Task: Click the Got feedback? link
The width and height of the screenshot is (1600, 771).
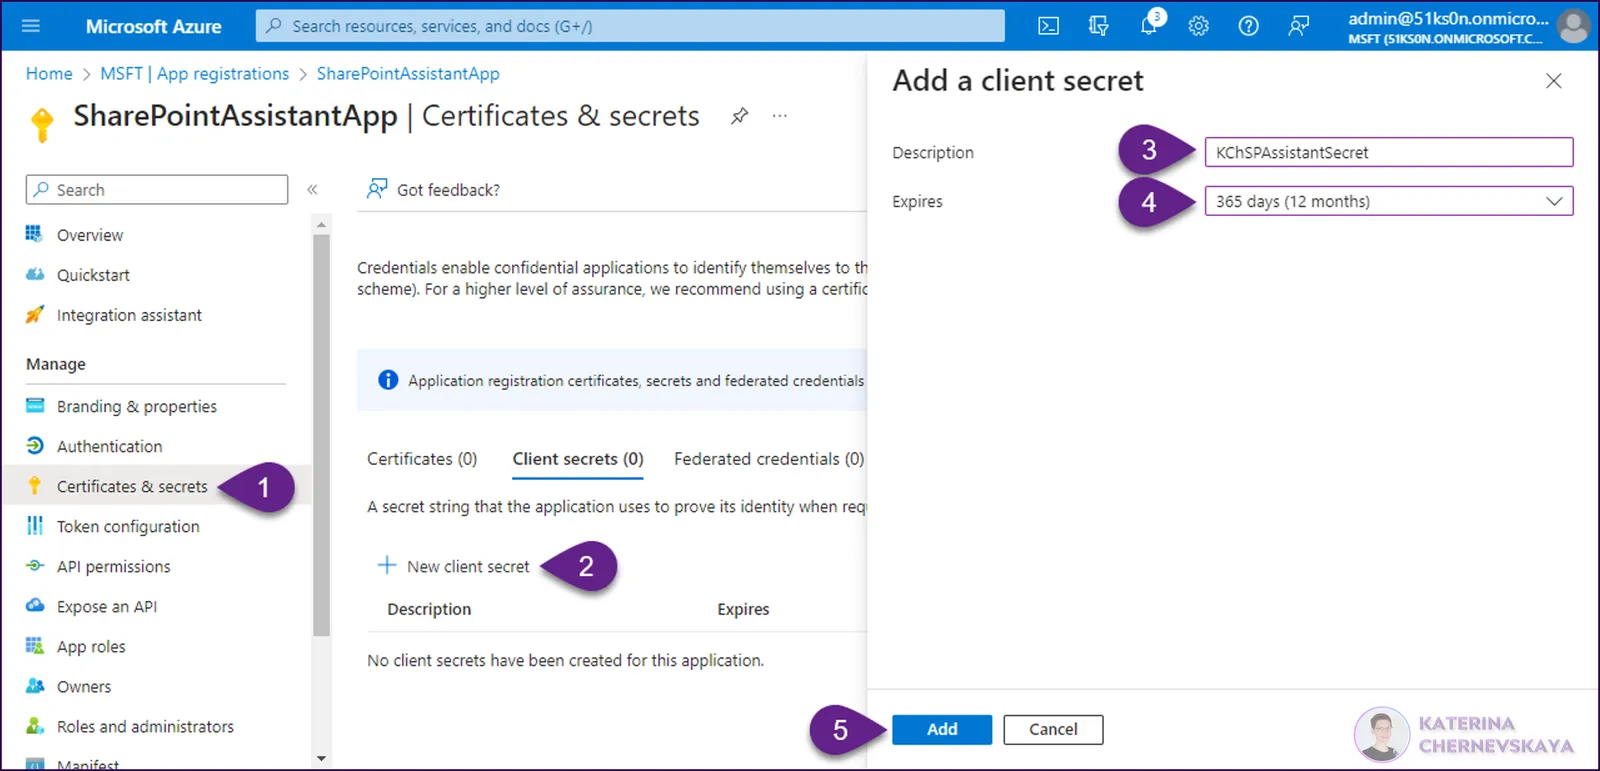Action: (433, 189)
